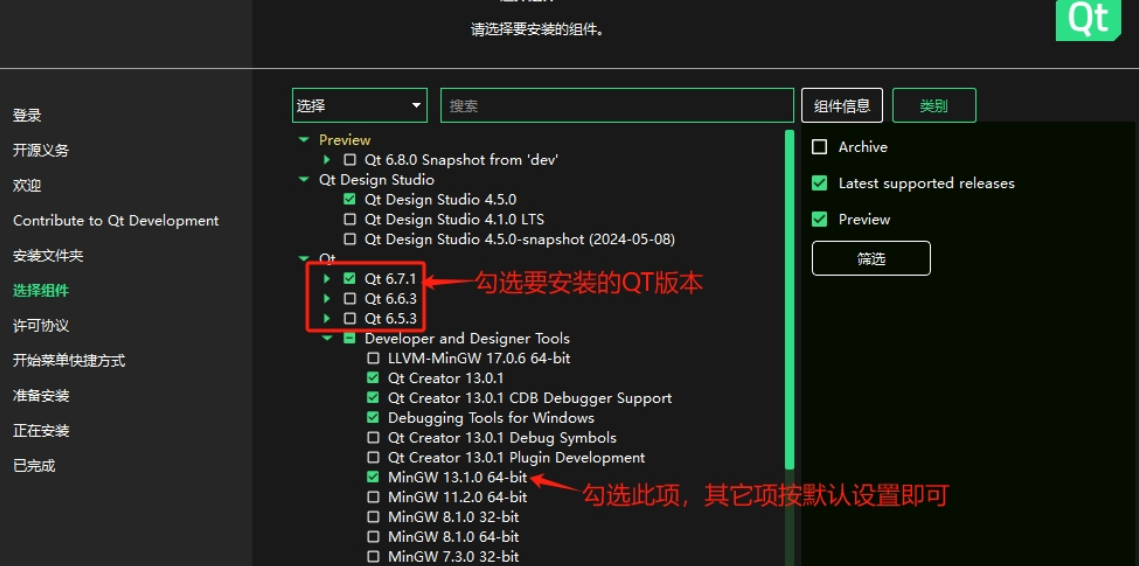The image size is (1139, 566).
Task: Collapse the Qt Design Studio group
Action: click(x=304, y=179)
